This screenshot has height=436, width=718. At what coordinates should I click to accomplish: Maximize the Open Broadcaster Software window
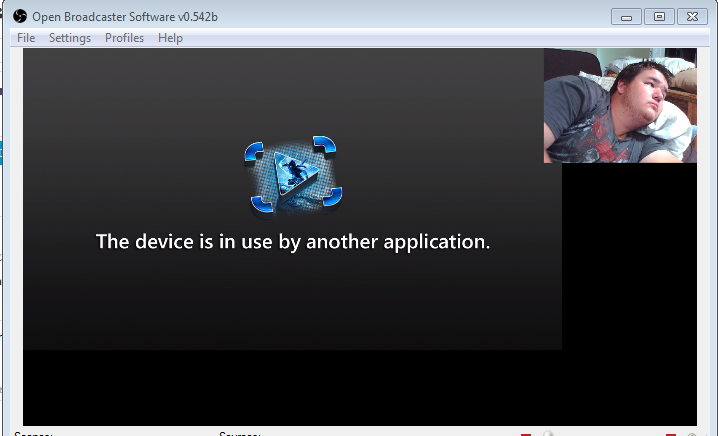coord(659,17)
